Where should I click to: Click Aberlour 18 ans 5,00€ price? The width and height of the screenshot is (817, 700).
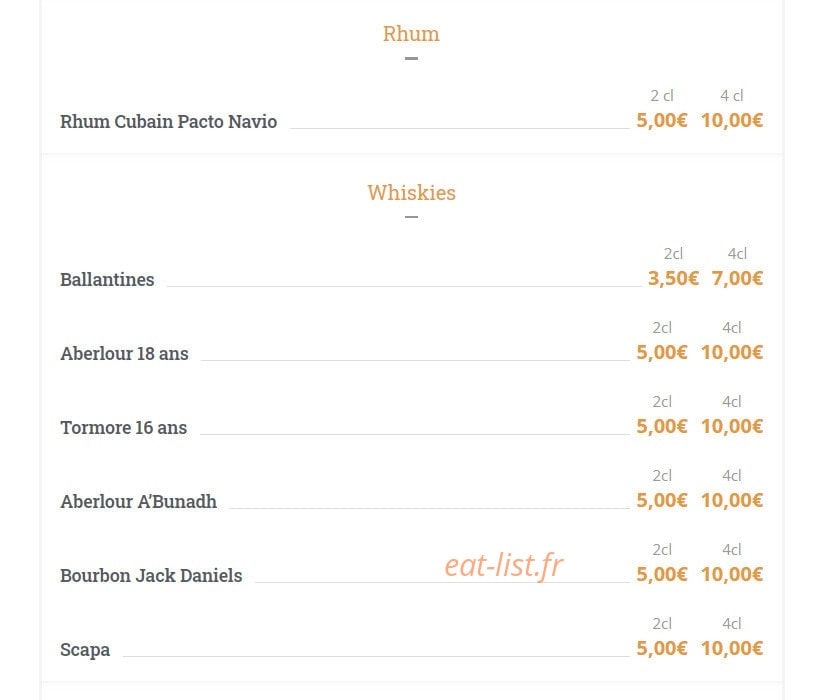pyautogui.click(x=662, y=352)
